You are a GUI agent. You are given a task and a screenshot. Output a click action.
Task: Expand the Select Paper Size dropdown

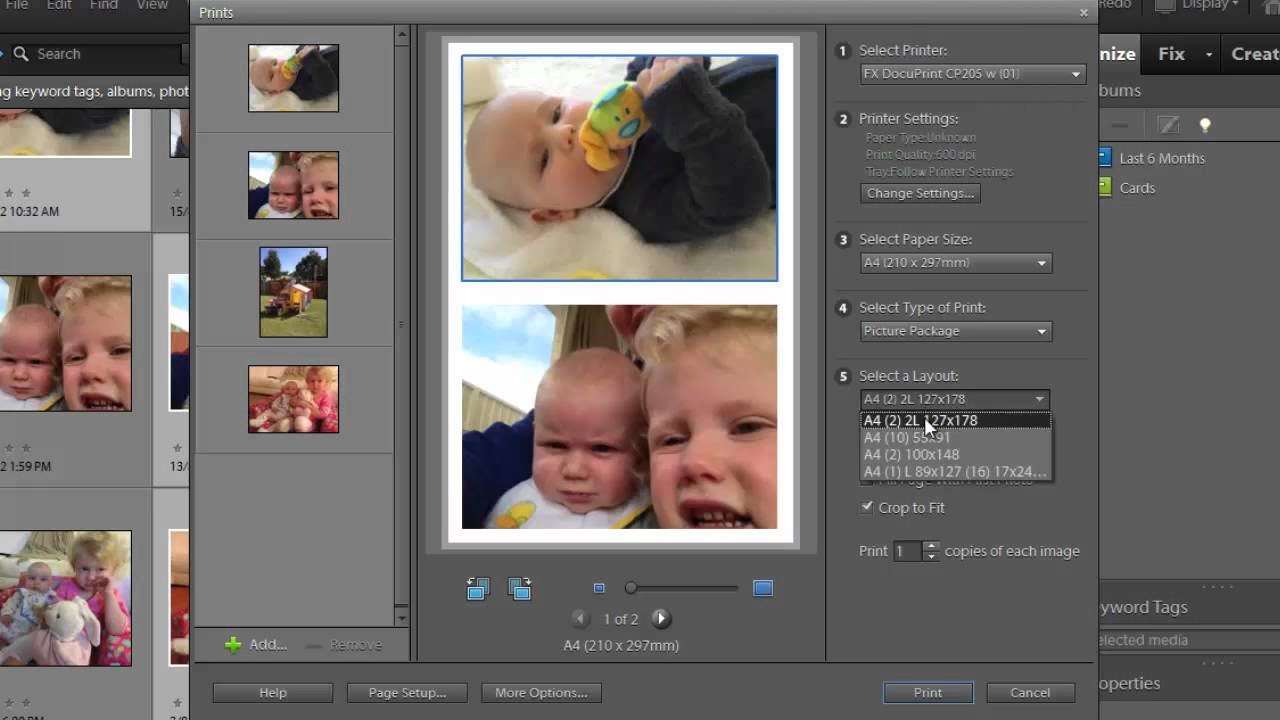click(x=955, y=263)
